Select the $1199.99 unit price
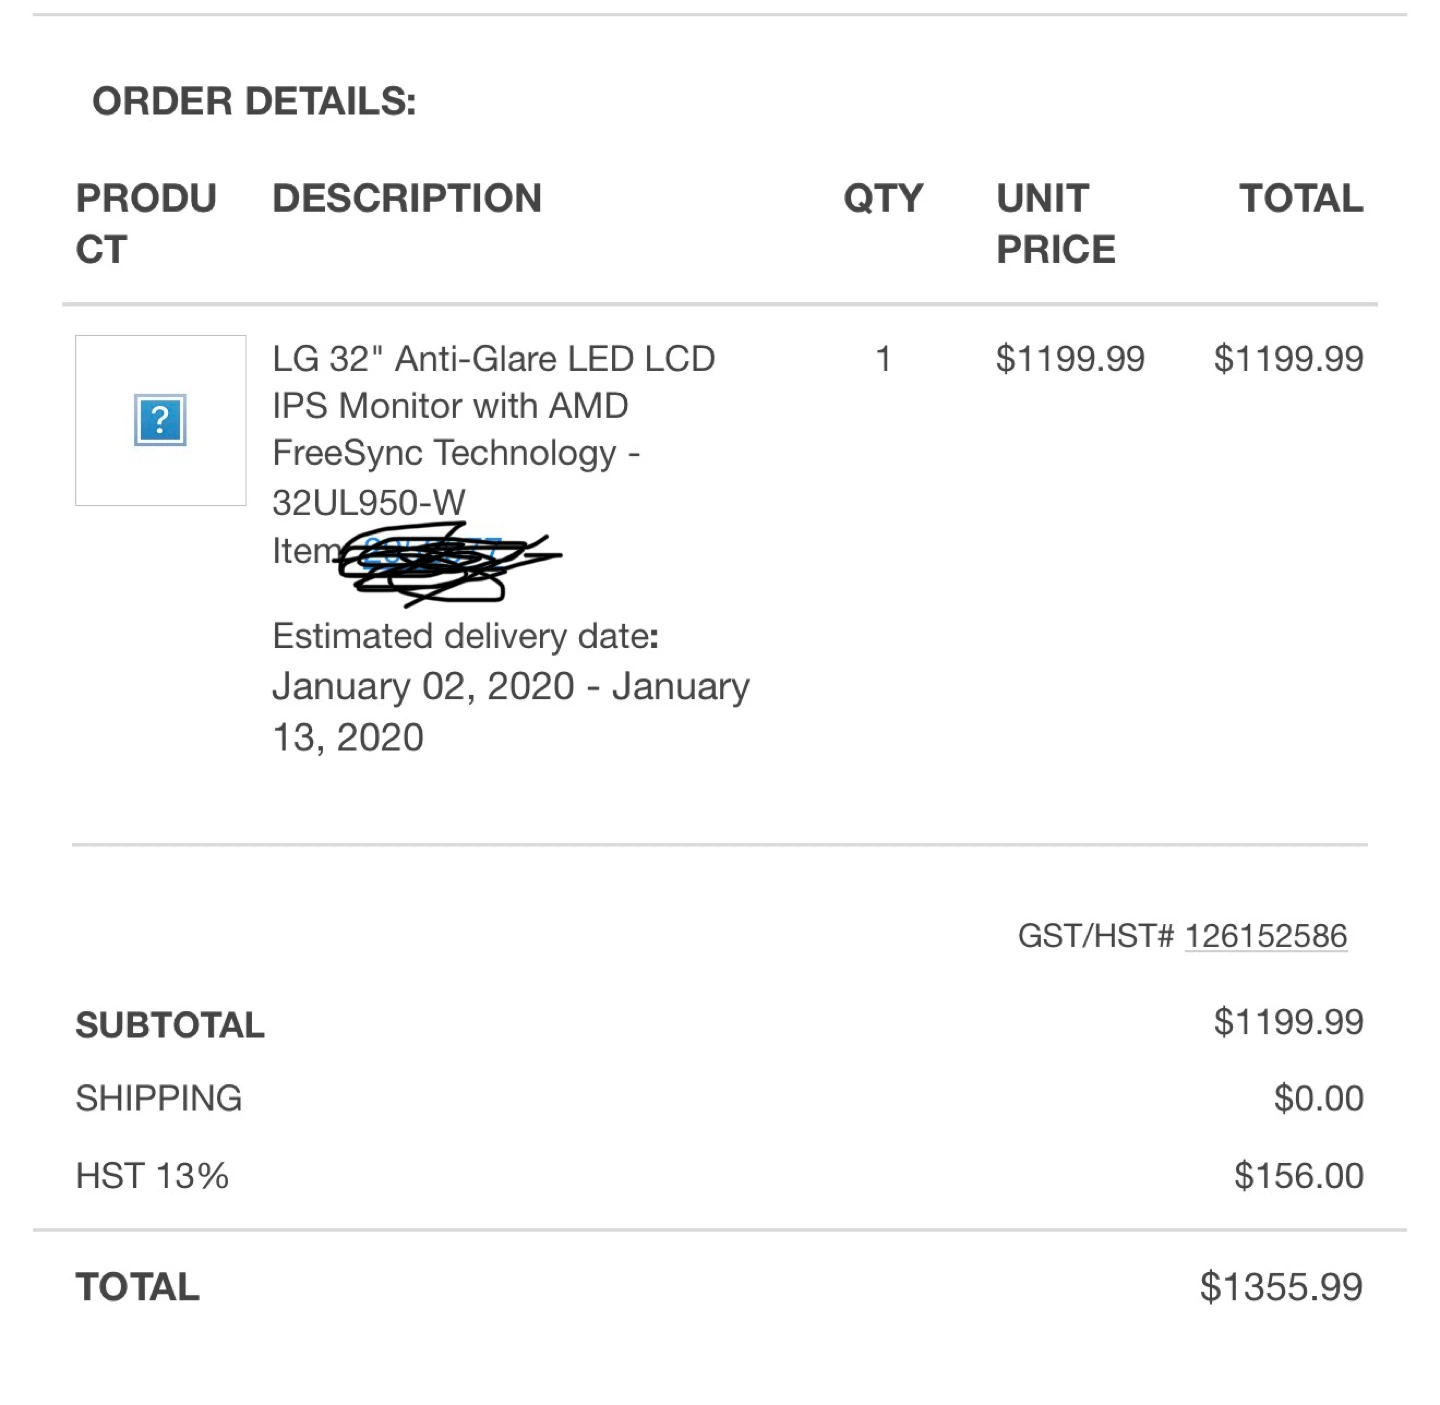 tap(1070, 358)
